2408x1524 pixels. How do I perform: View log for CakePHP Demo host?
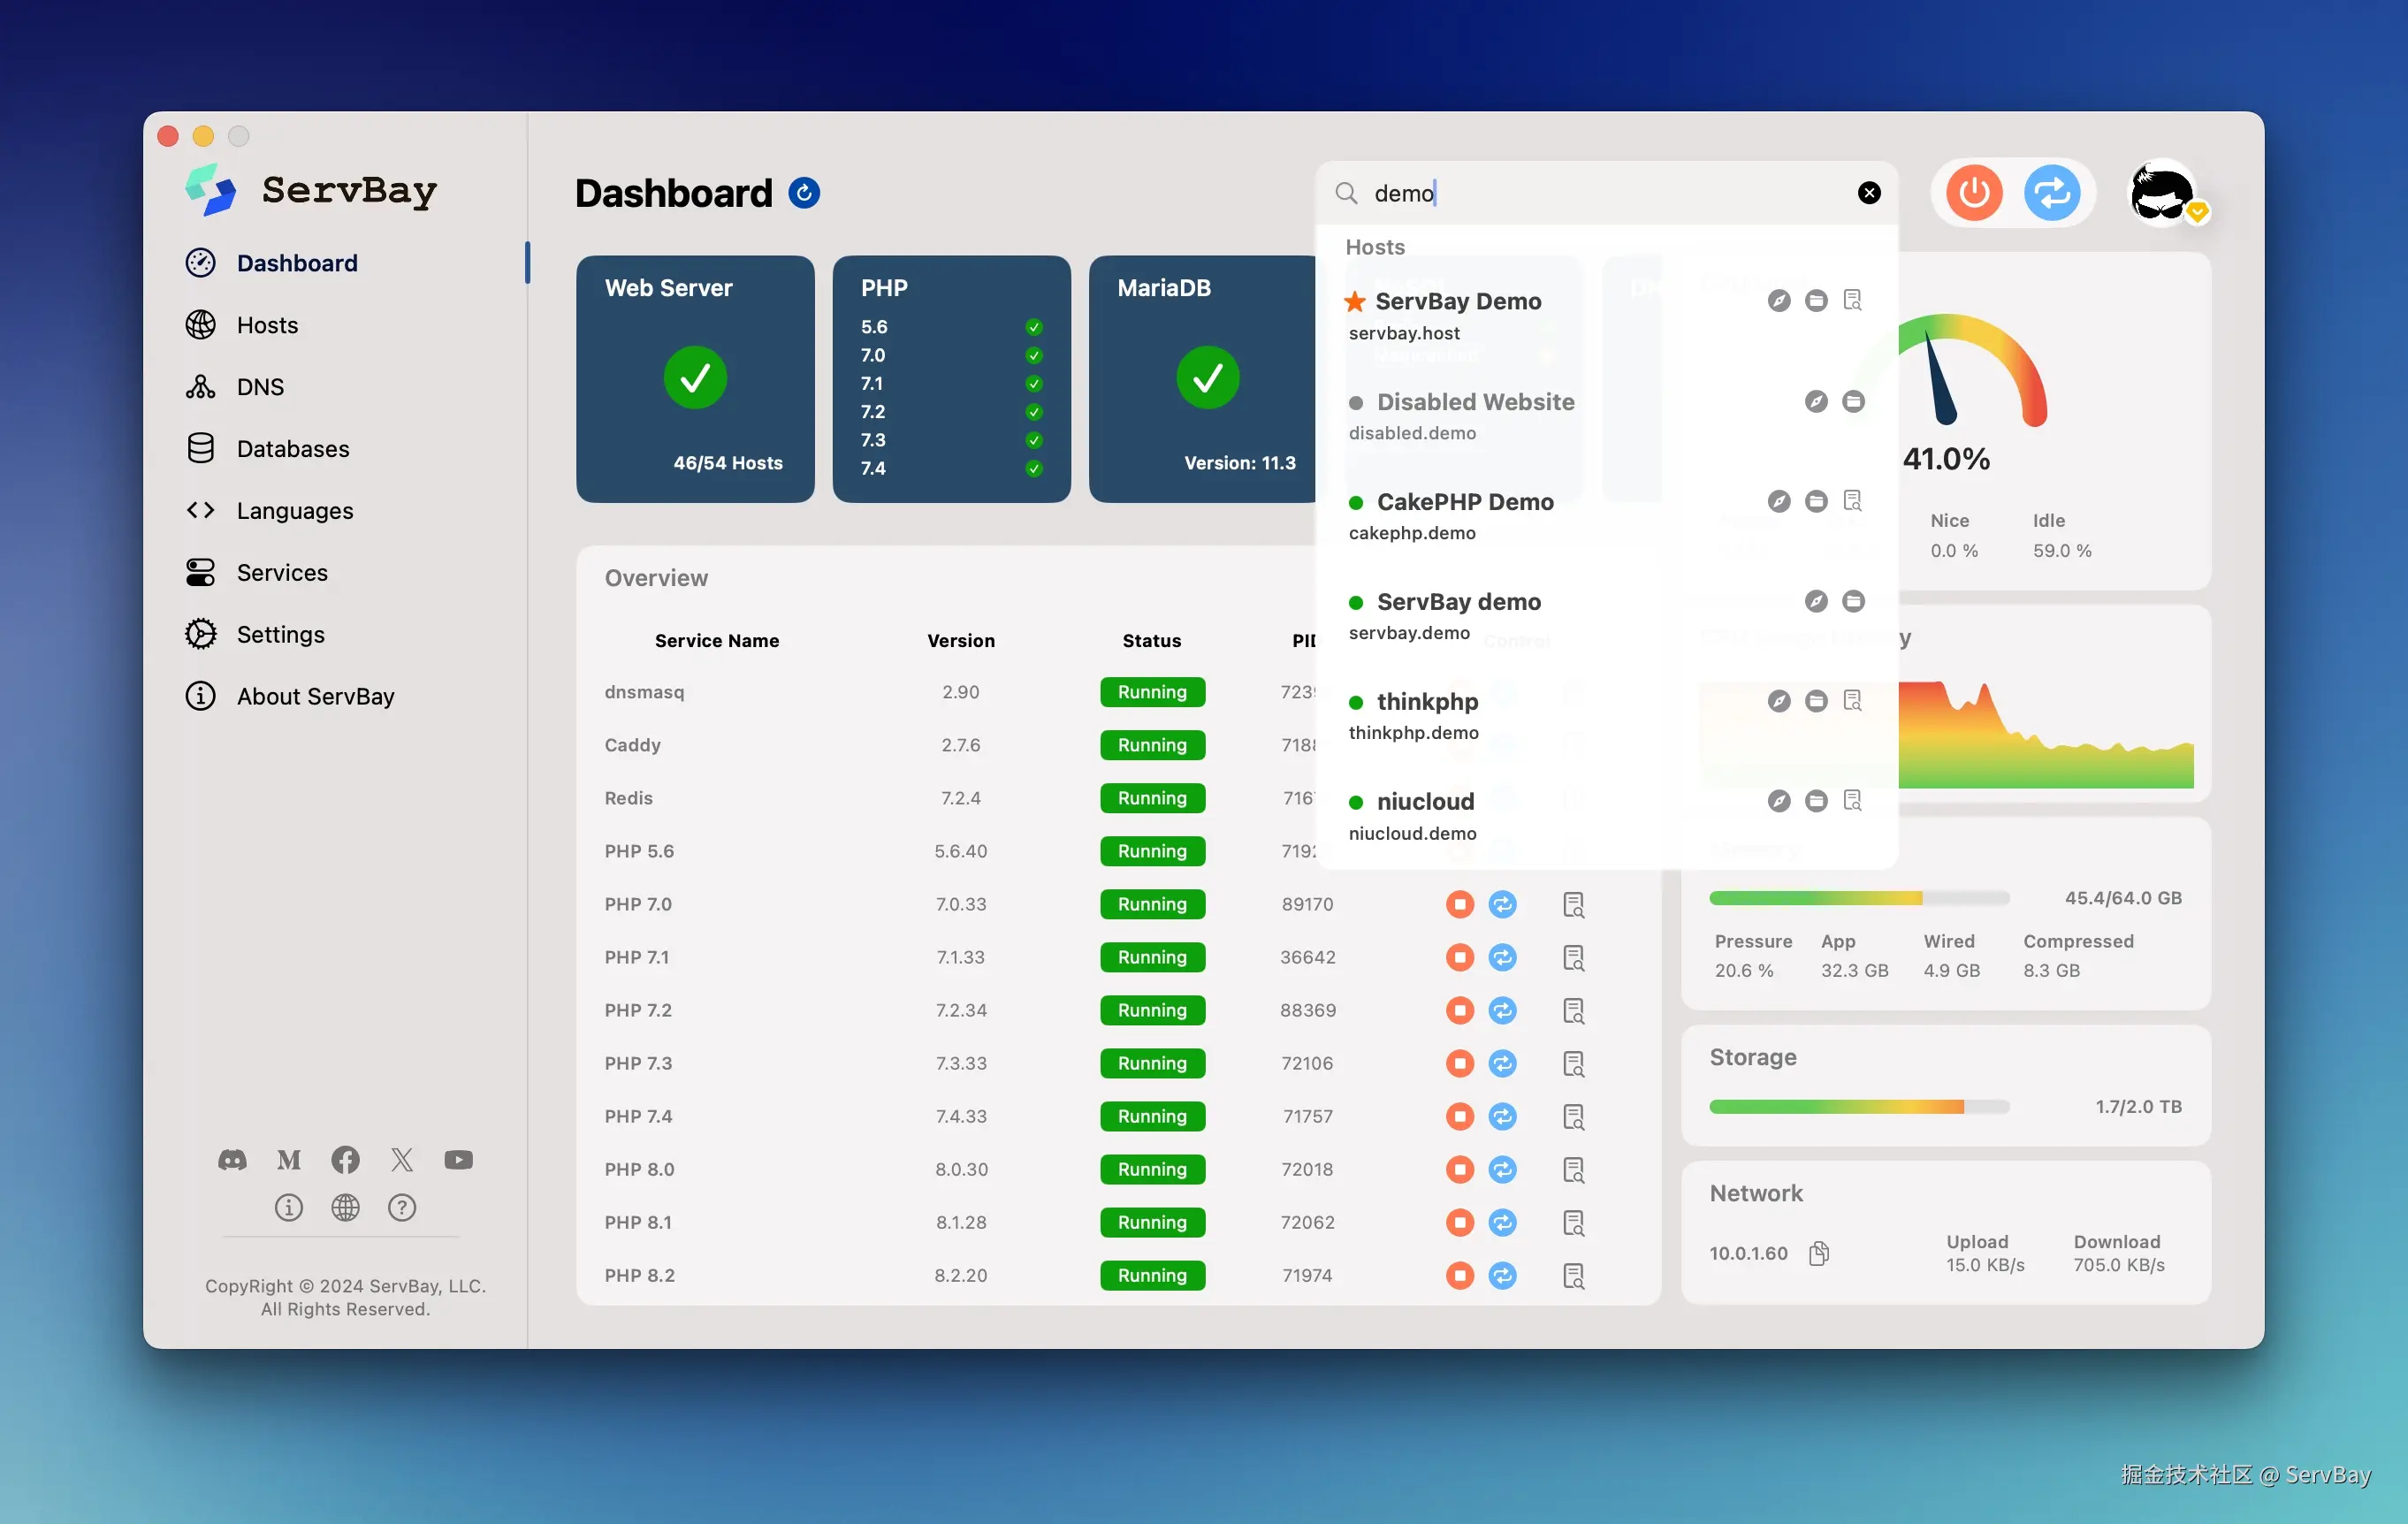pyautogui.click(x=1852, y=500)
